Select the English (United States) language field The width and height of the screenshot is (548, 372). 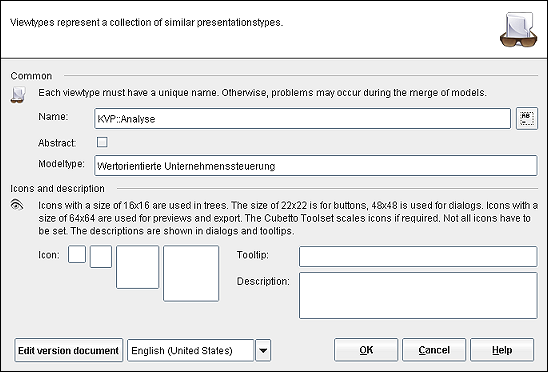190,350
